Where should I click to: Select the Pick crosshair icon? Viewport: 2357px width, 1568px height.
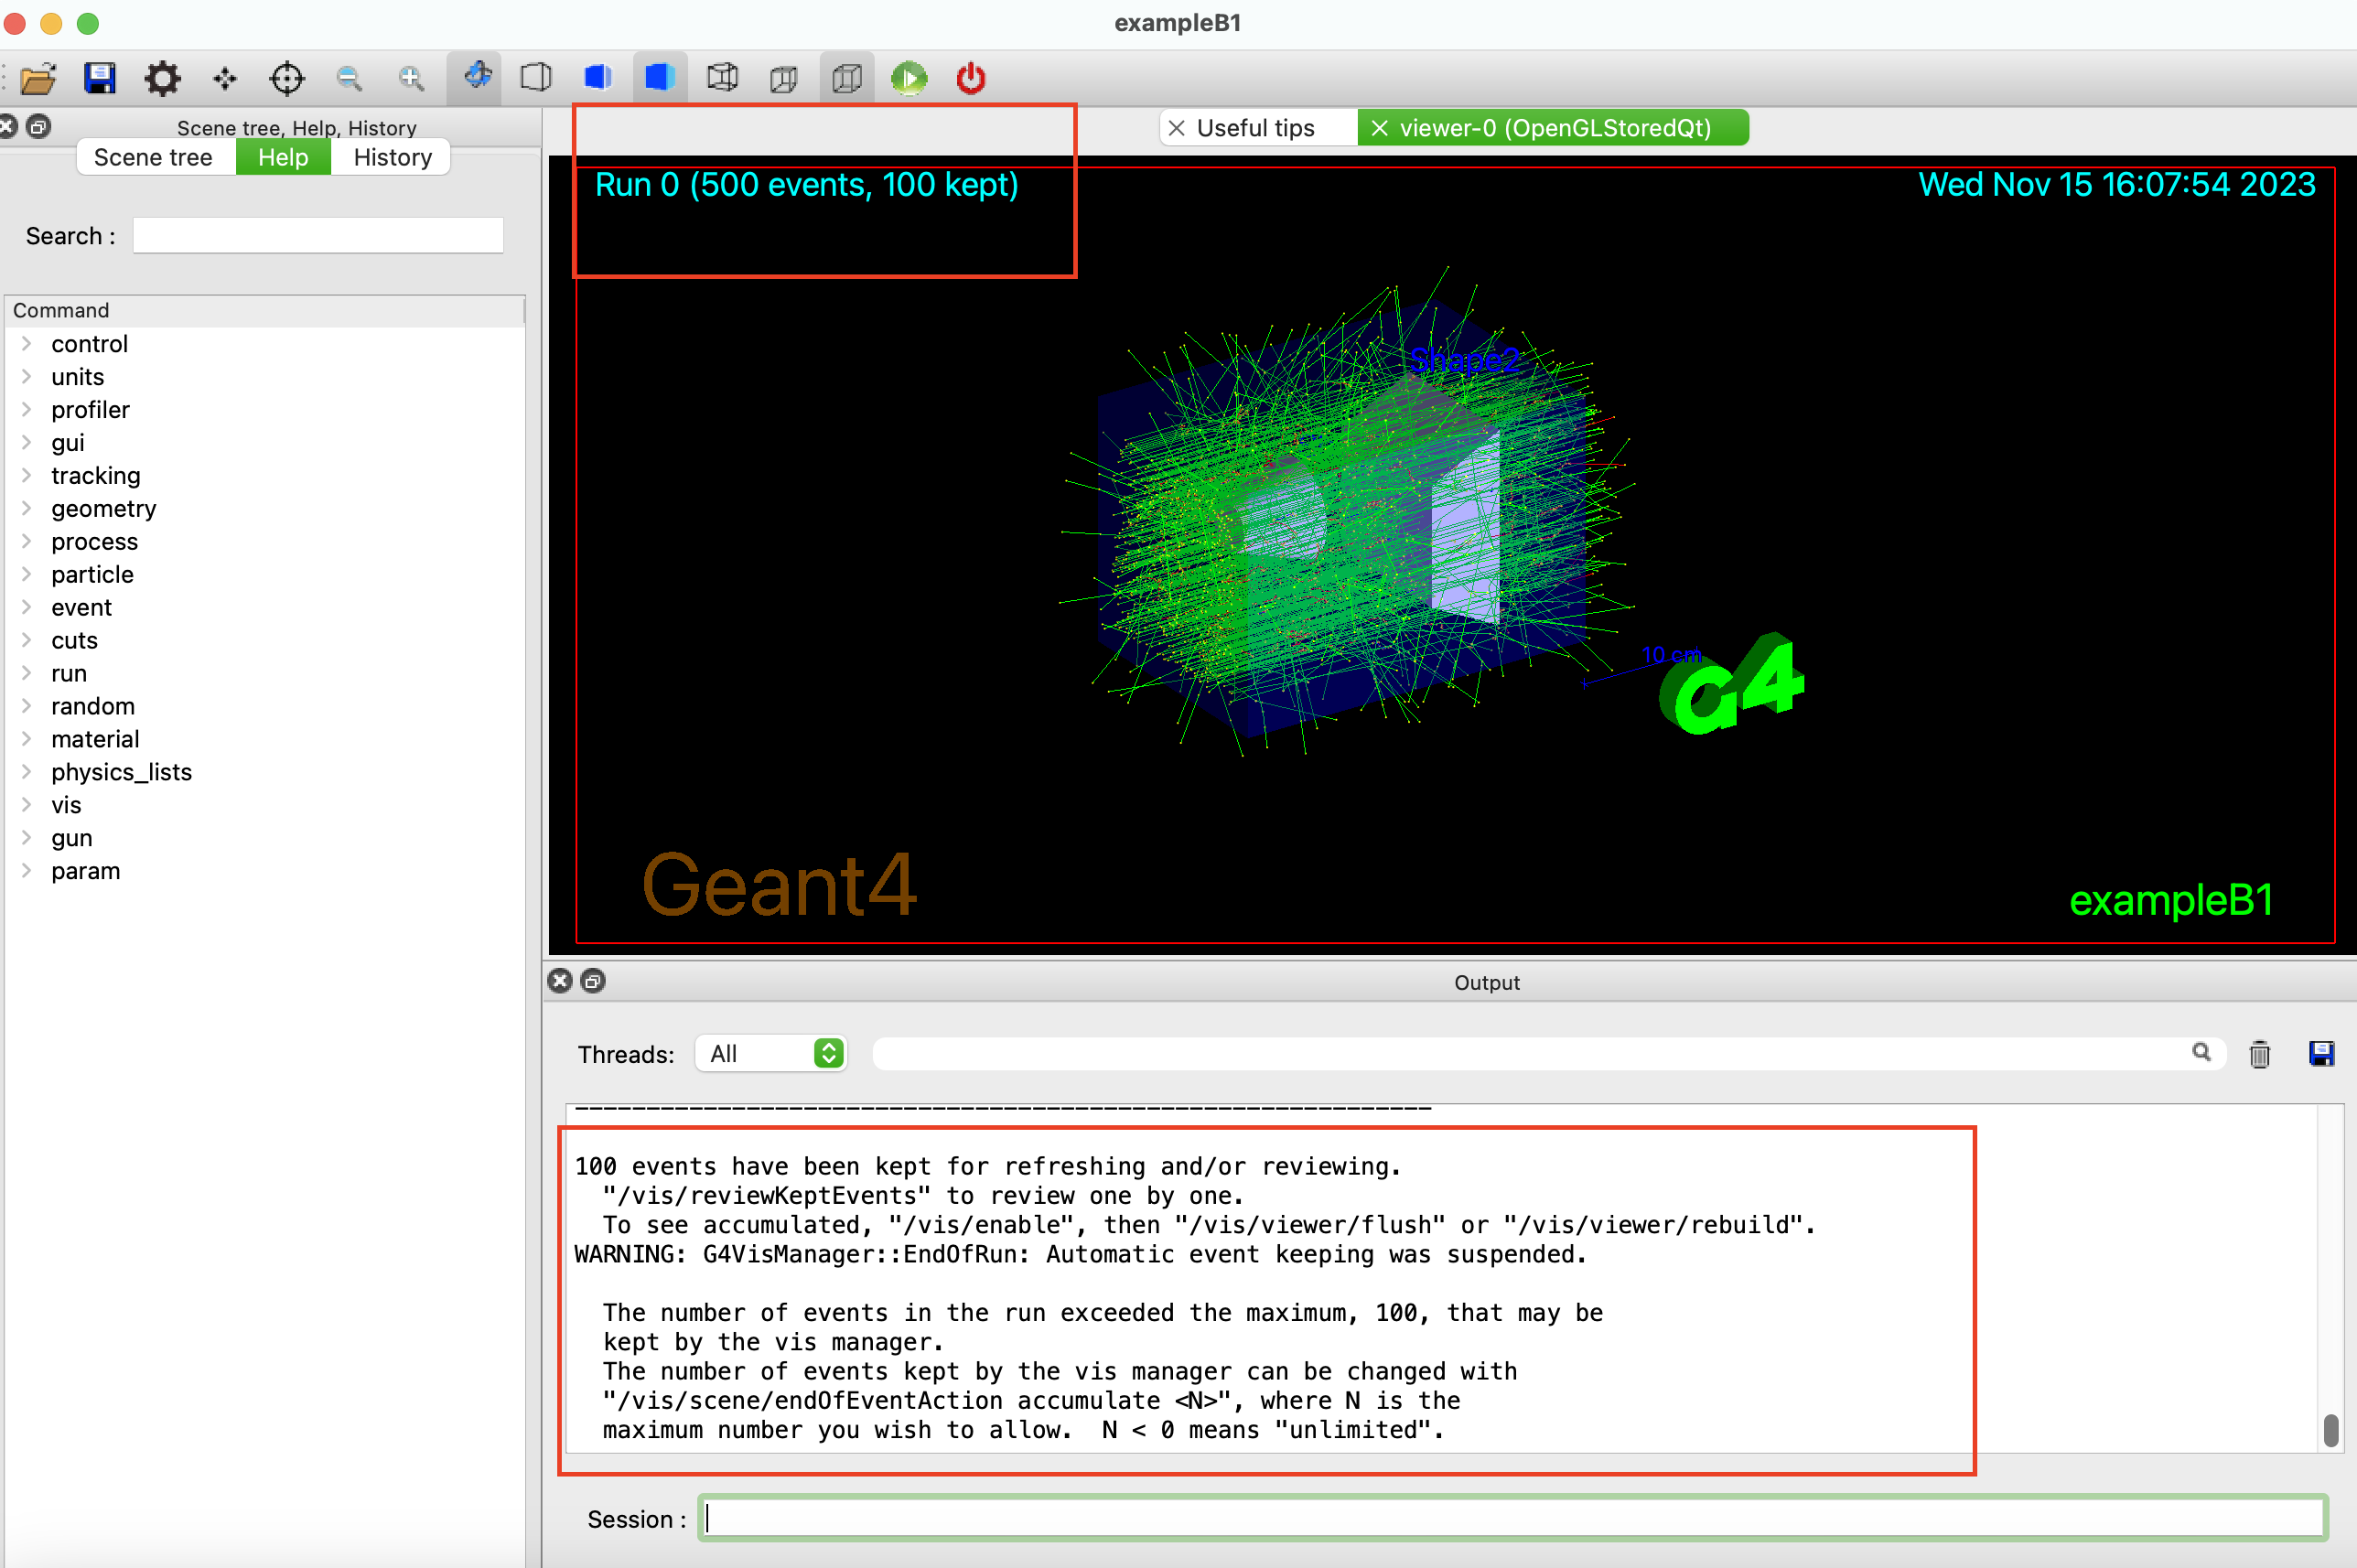pos(287,78)
